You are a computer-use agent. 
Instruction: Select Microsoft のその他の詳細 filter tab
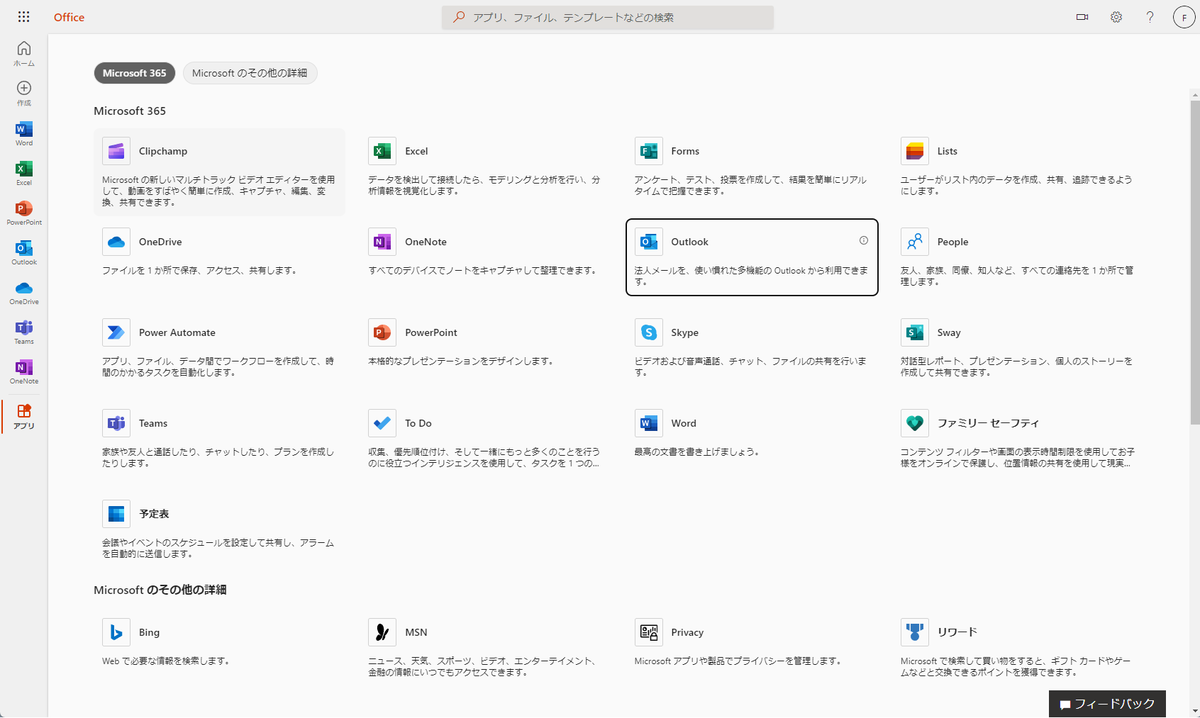[250, 73]
